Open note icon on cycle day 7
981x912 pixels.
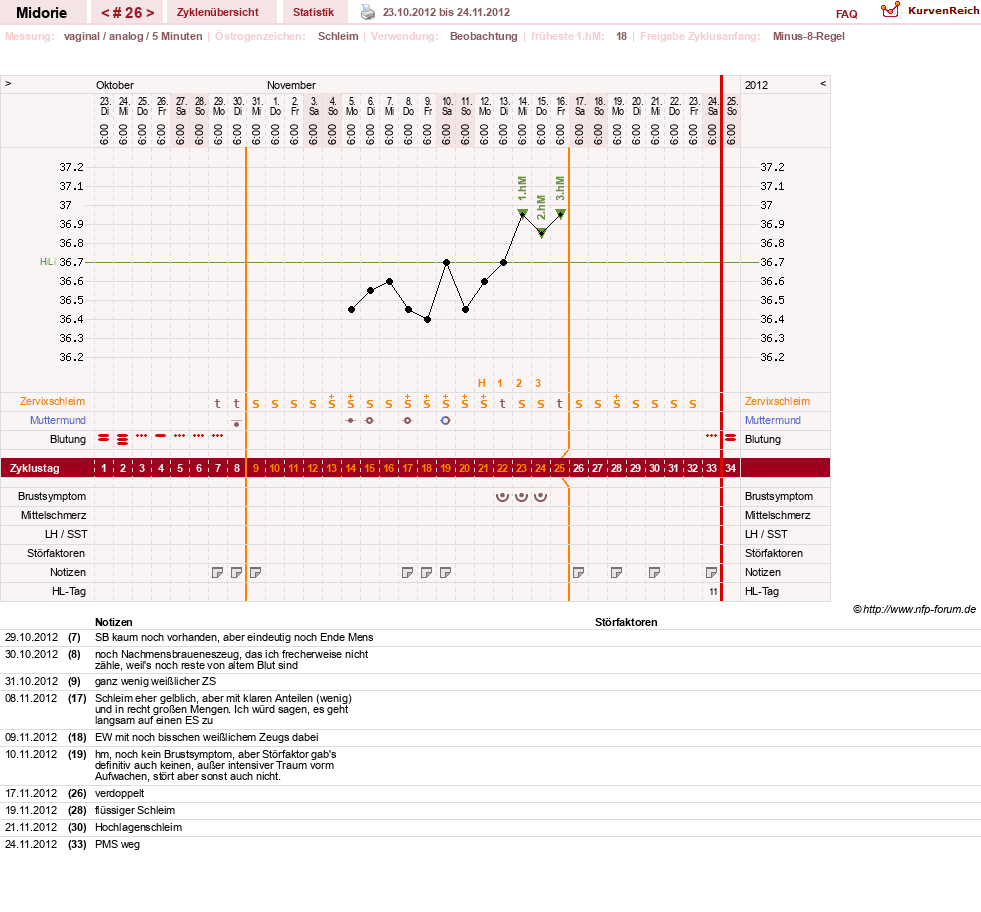coord(217,572)
